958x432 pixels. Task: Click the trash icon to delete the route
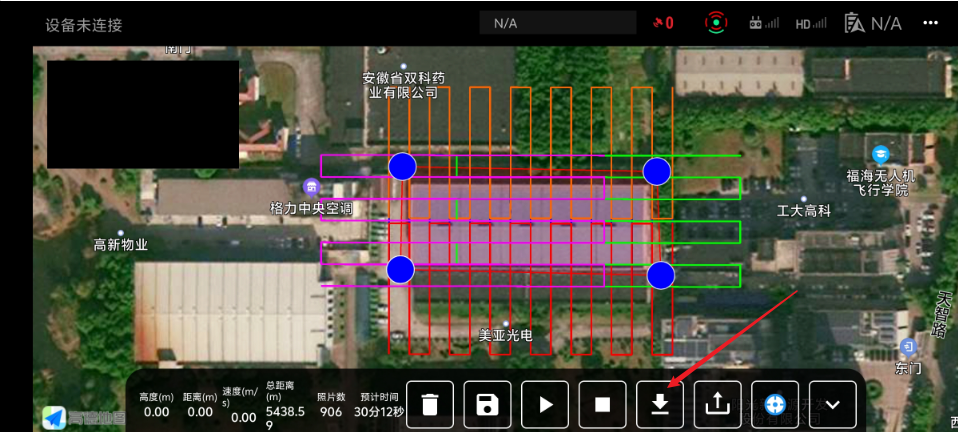click(x=430, y=404)
